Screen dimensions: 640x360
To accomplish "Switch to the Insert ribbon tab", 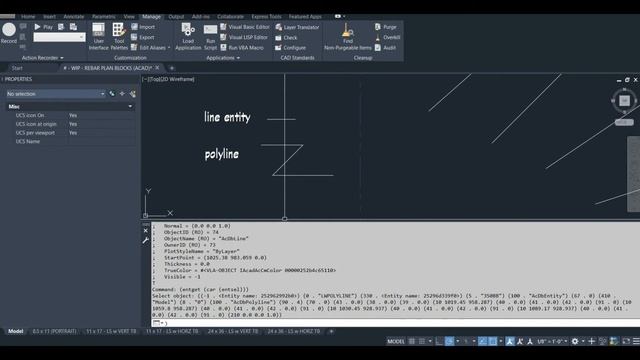I will click(49, 17).
